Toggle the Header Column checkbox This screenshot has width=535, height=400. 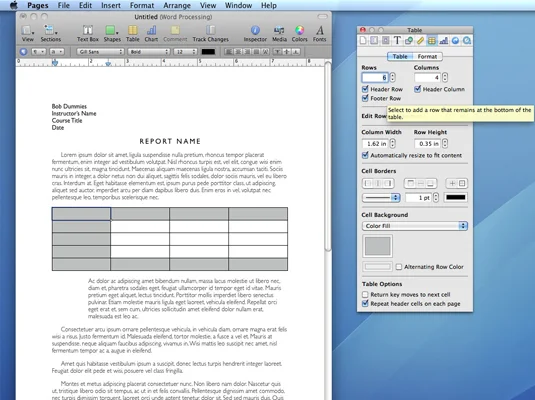[x=418, y=89]
